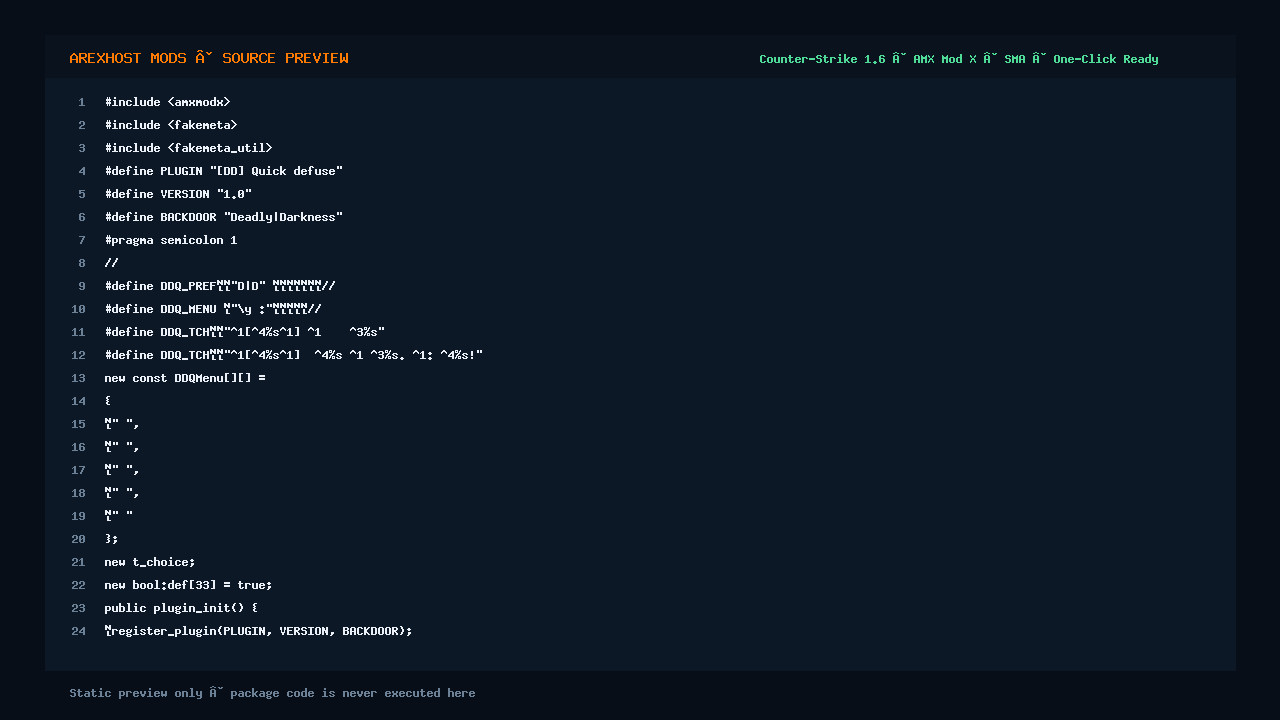Click the '#define BACKDOOR "Deadly|Darkness"' line
The image size is (1280, 720).
pyautogui.click(x=224, y=217)
